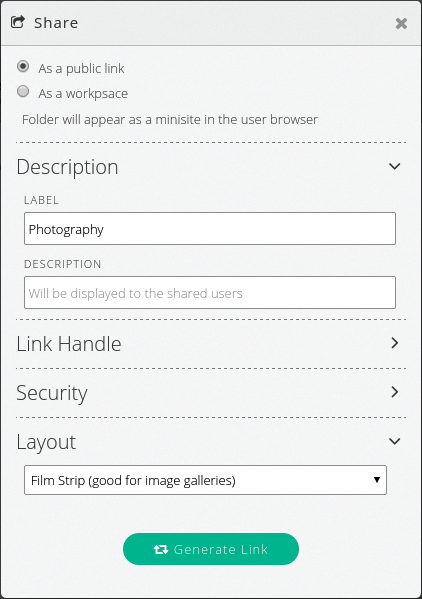The width and height of the screenshot is (422, 599).
Task: Click the Label field containing Photography
Action: [x=210, y=229]
